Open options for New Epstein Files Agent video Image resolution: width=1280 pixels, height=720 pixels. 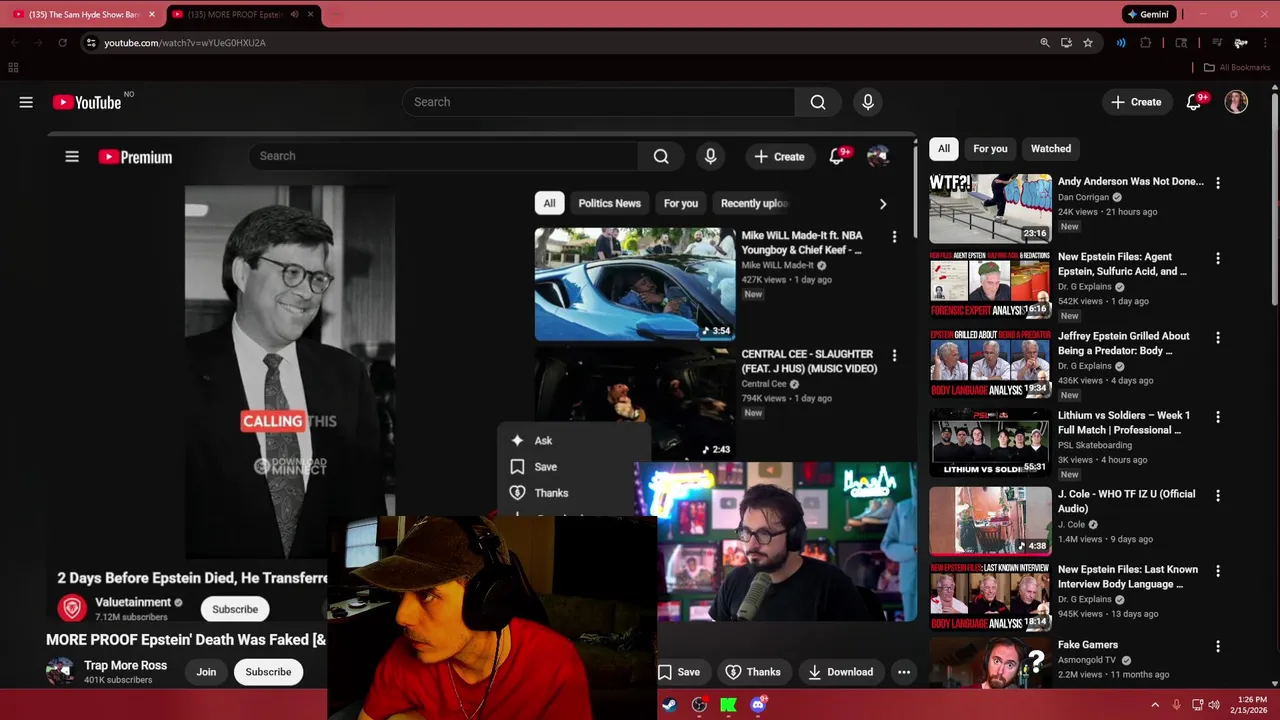point(1217,258)
